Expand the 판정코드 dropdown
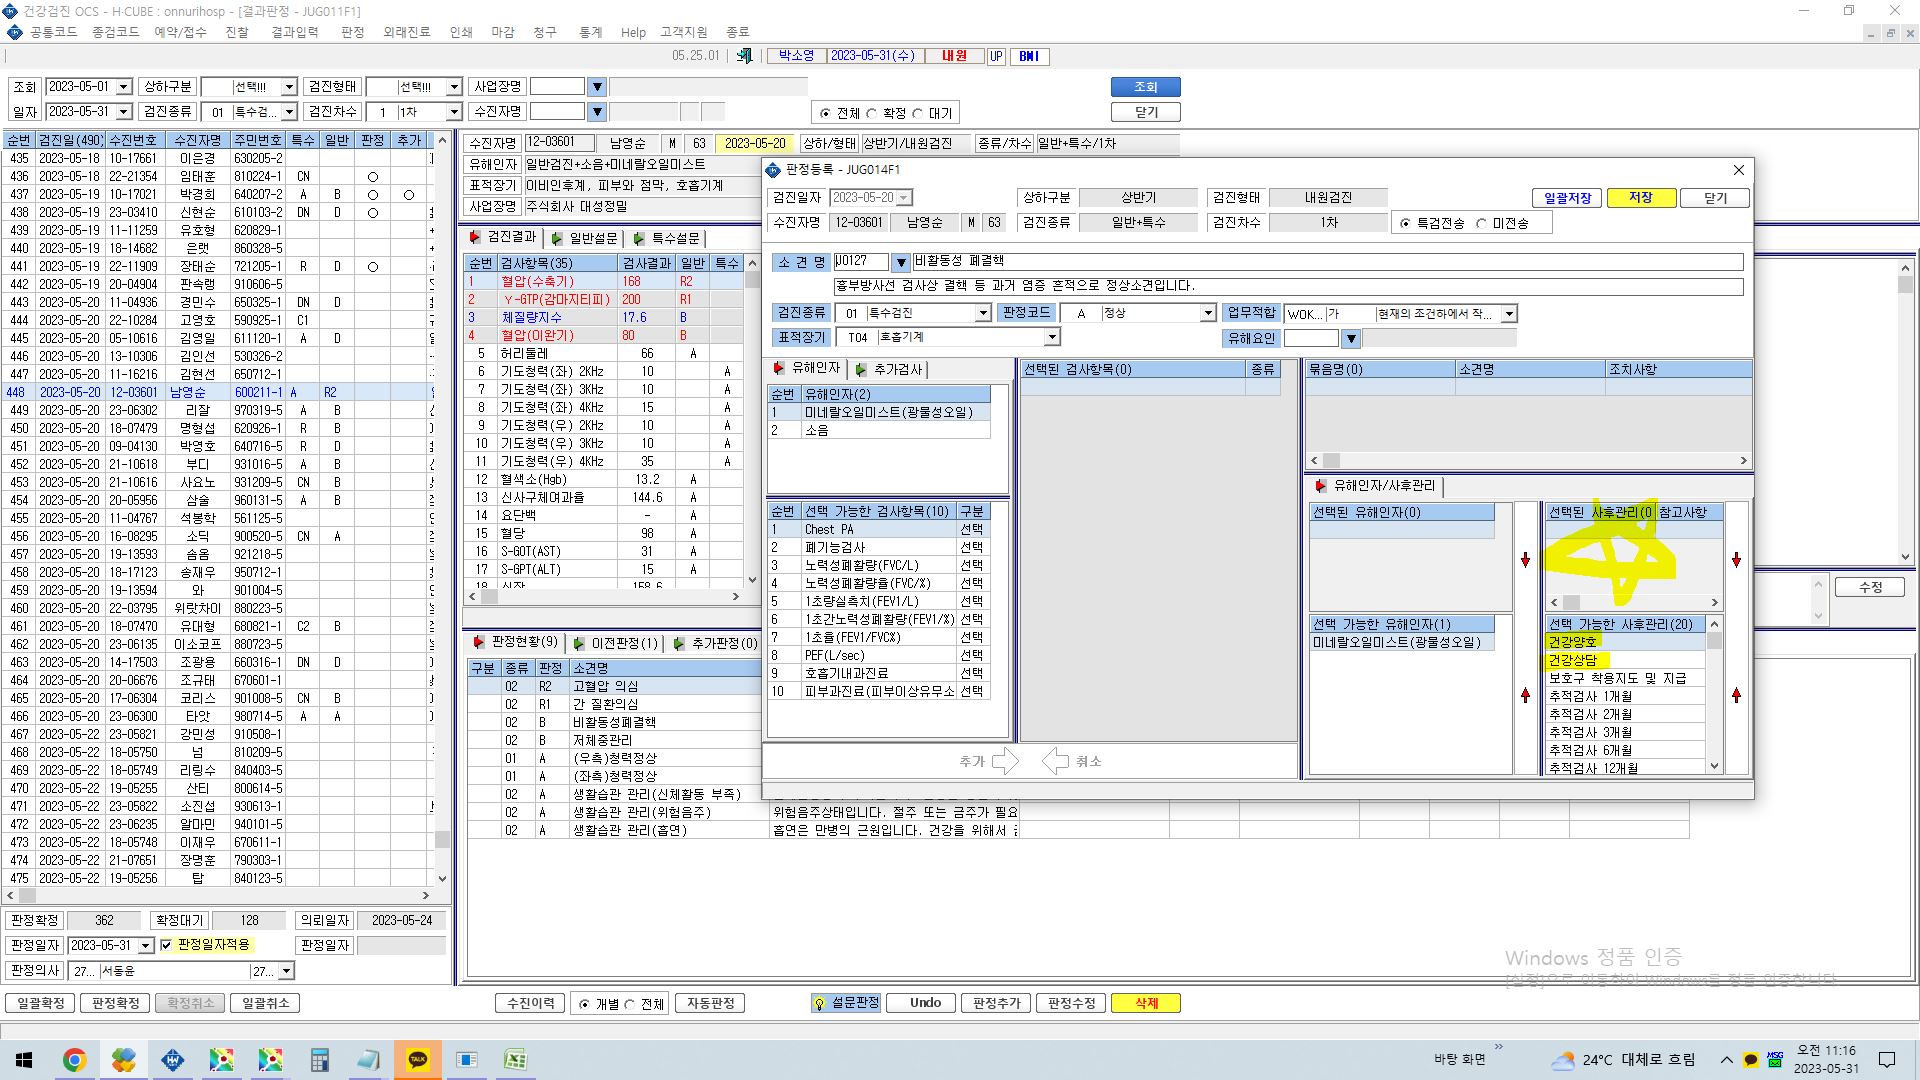Viewport: 1920px width, 1080px height. click(1208, 314)
